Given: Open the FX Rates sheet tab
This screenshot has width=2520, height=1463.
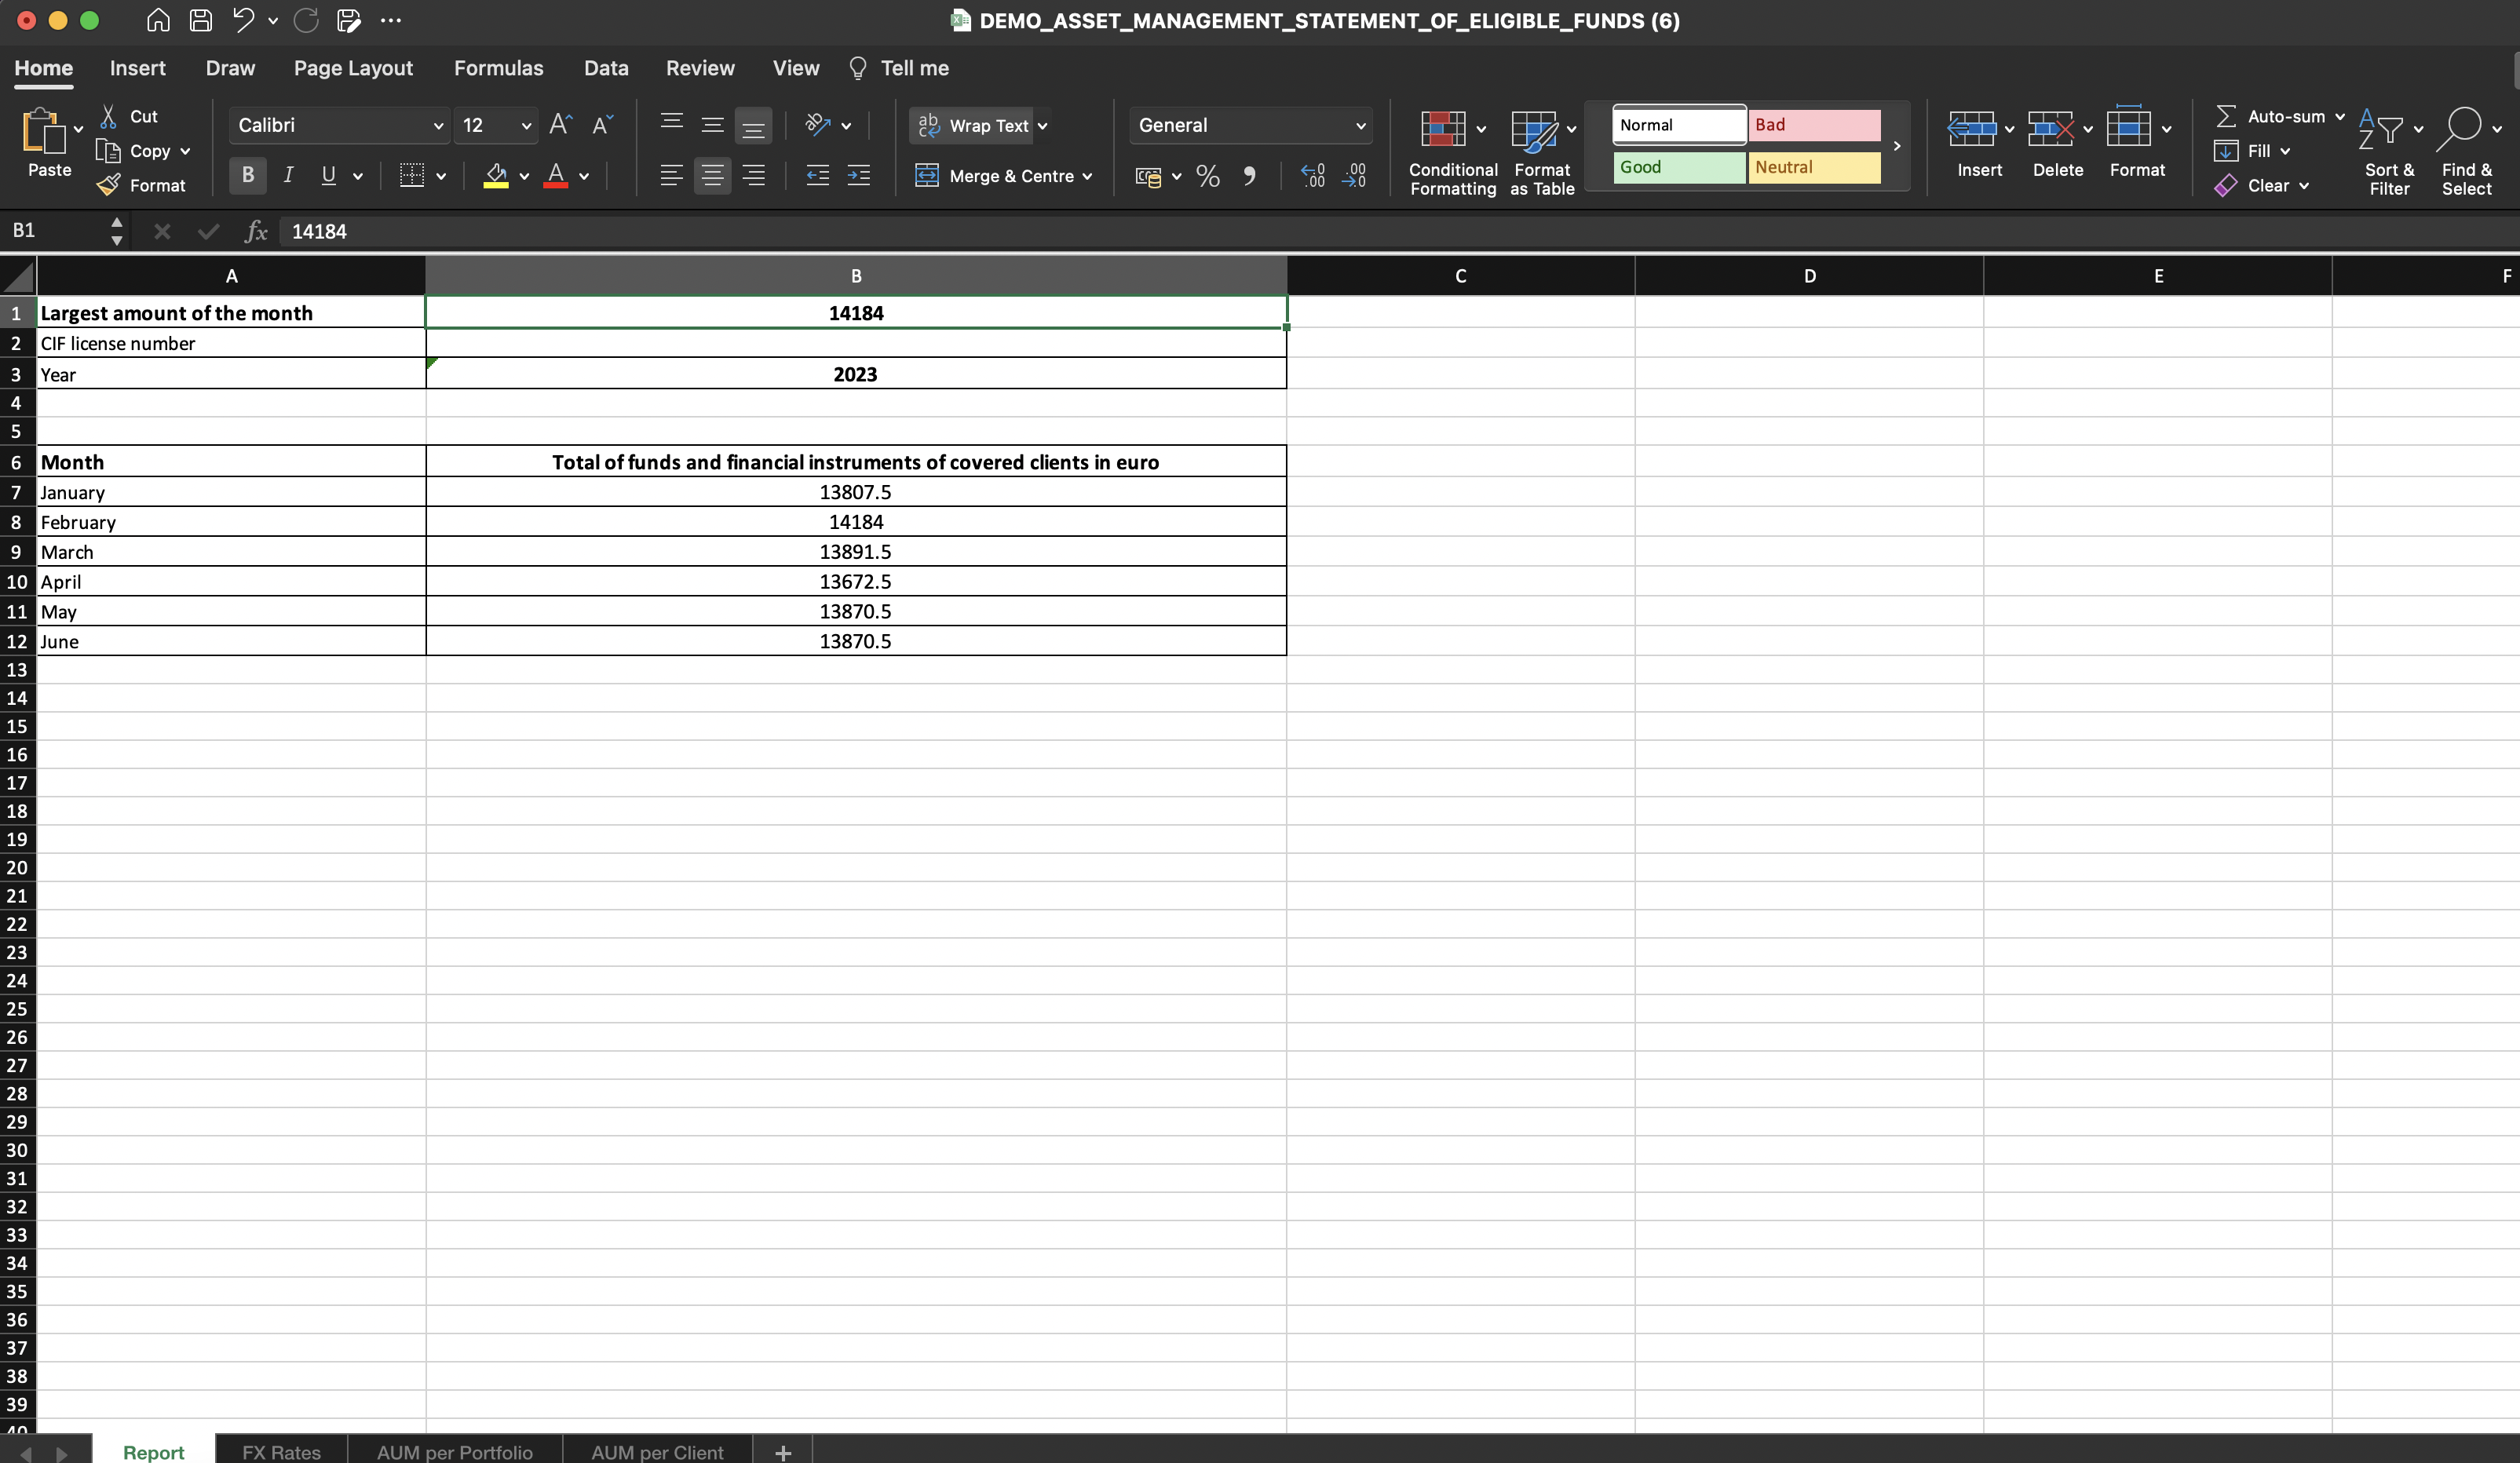Looking at the screenshot, I should pos(281,1451).
